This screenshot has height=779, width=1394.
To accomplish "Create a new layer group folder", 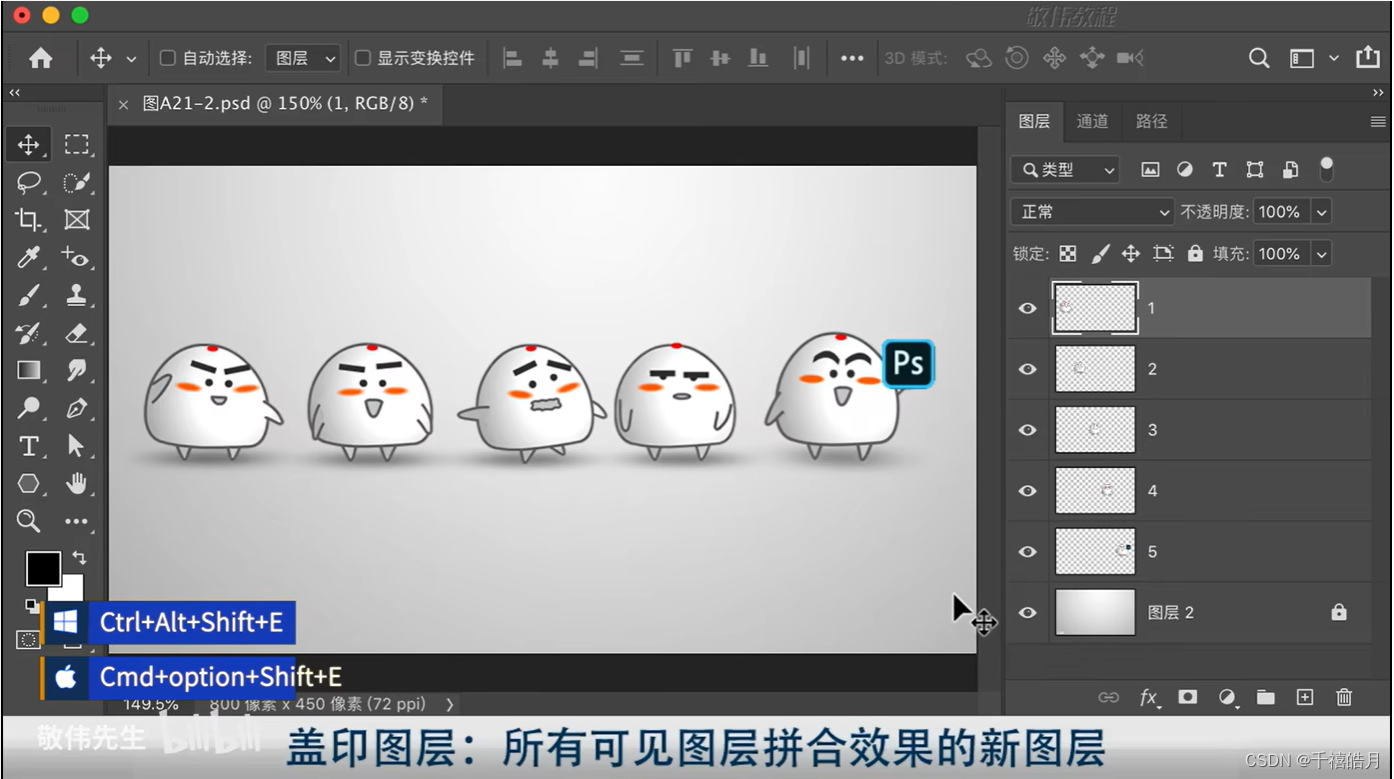I will coord(1266,697).
